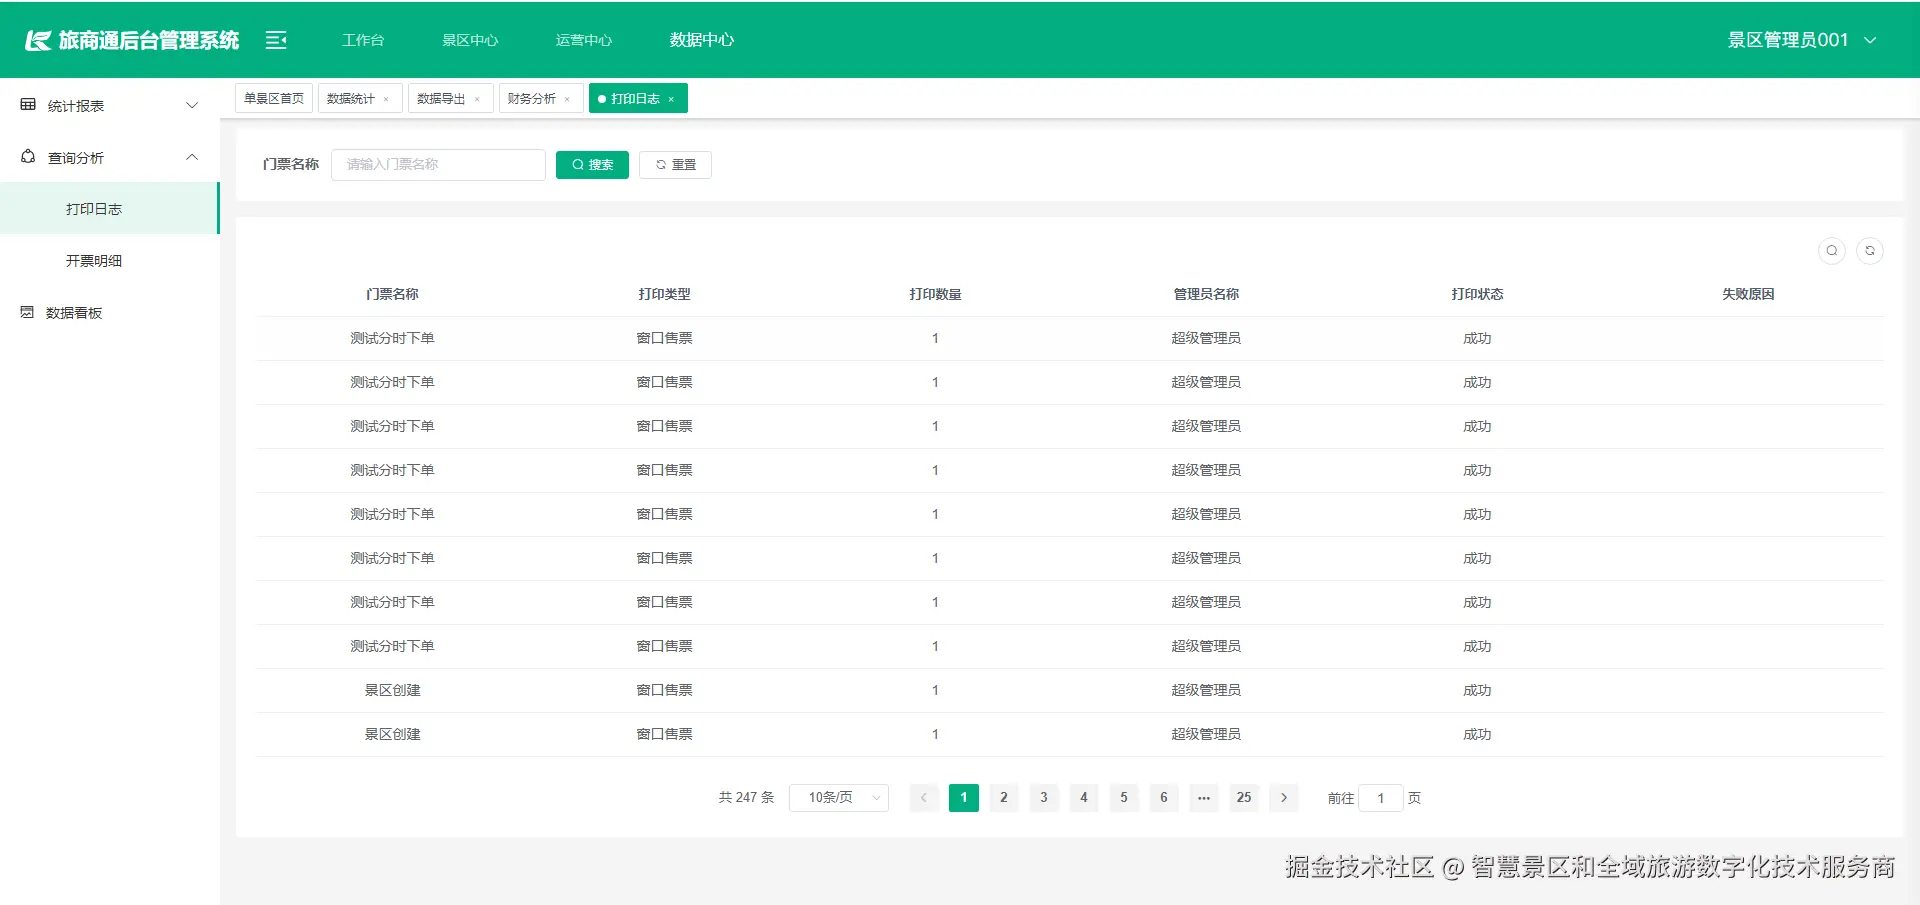Click the ellipsis icon to reveal more pages
Image resolution: width=1920 pixels, height=905 pixels.
click(x=1204, y=798)
